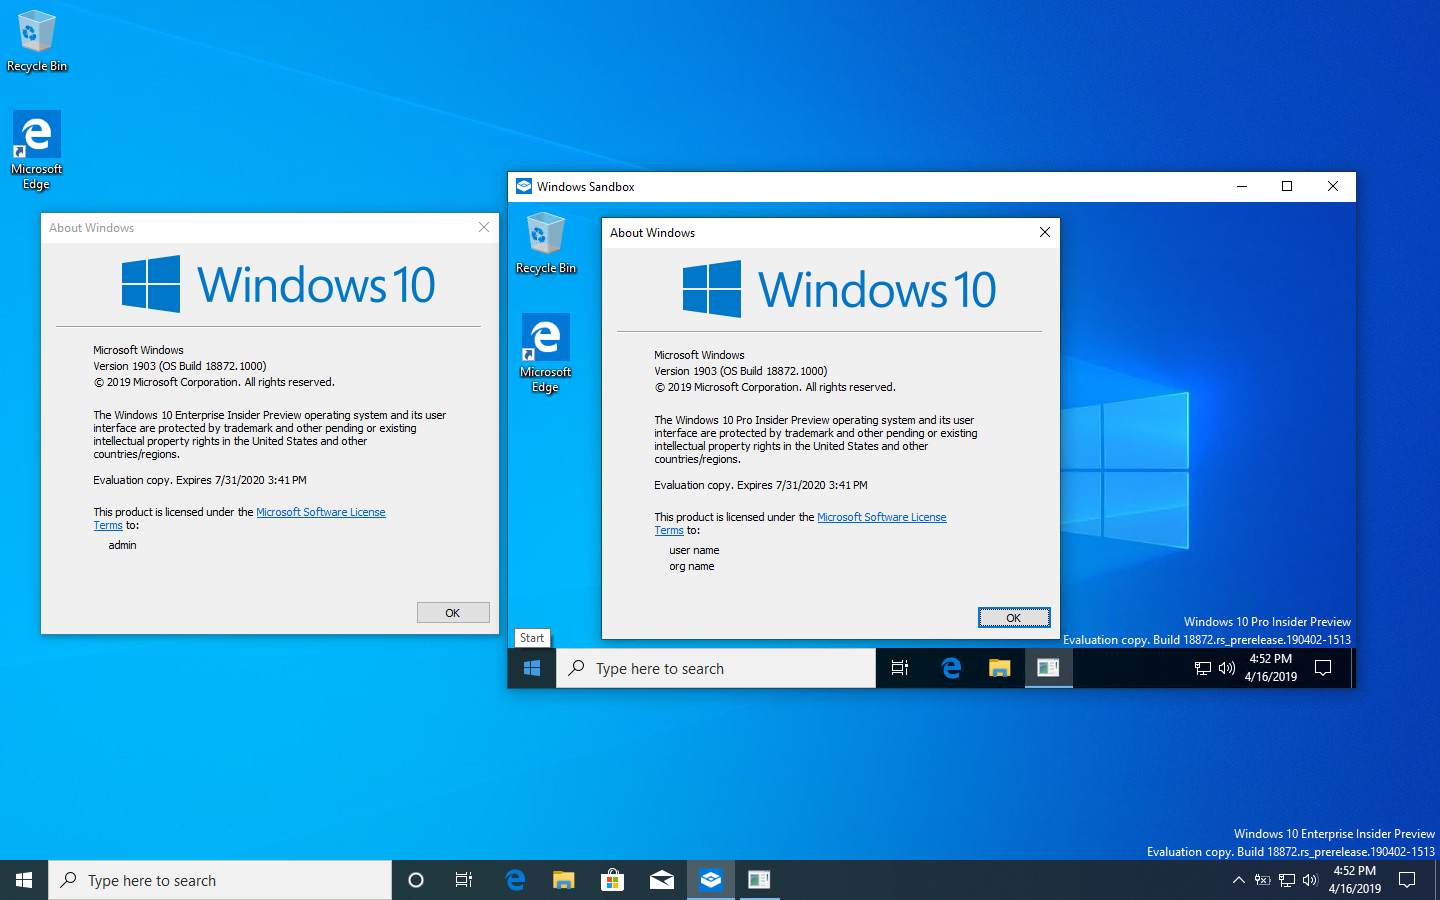This screenshot has height=900, width=1440.
Task: Open Microsoft Store on host taskbar
Action: tap(612, 880)
